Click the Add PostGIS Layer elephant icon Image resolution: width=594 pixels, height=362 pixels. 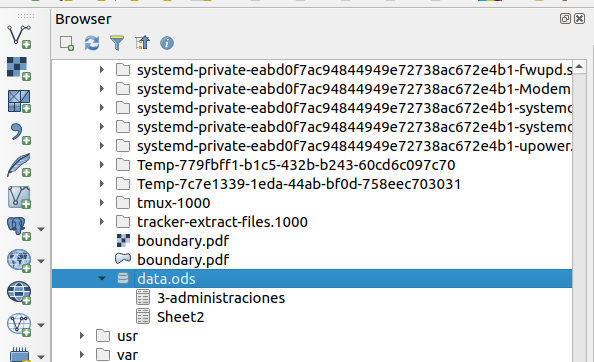coord(19,229)
